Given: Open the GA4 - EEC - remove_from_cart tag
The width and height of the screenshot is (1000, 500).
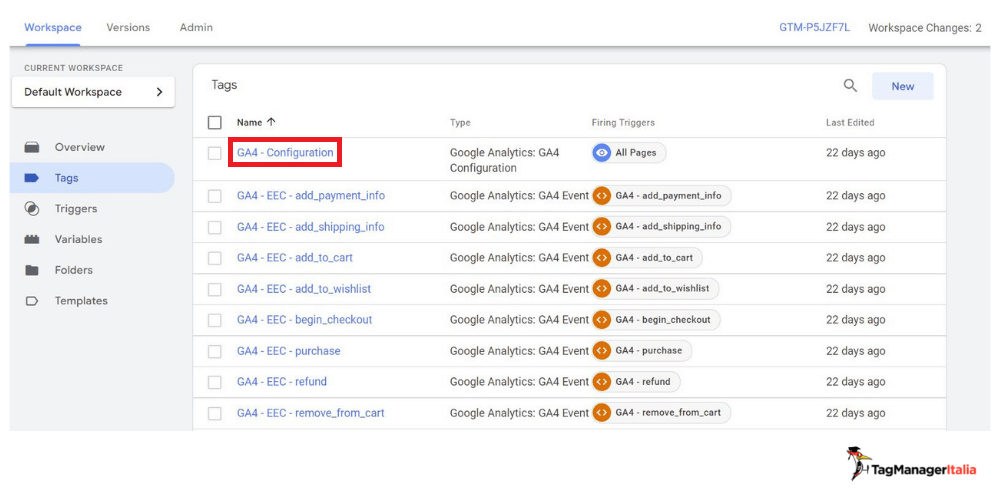Looking at the screenshot, I should (311, 413).
